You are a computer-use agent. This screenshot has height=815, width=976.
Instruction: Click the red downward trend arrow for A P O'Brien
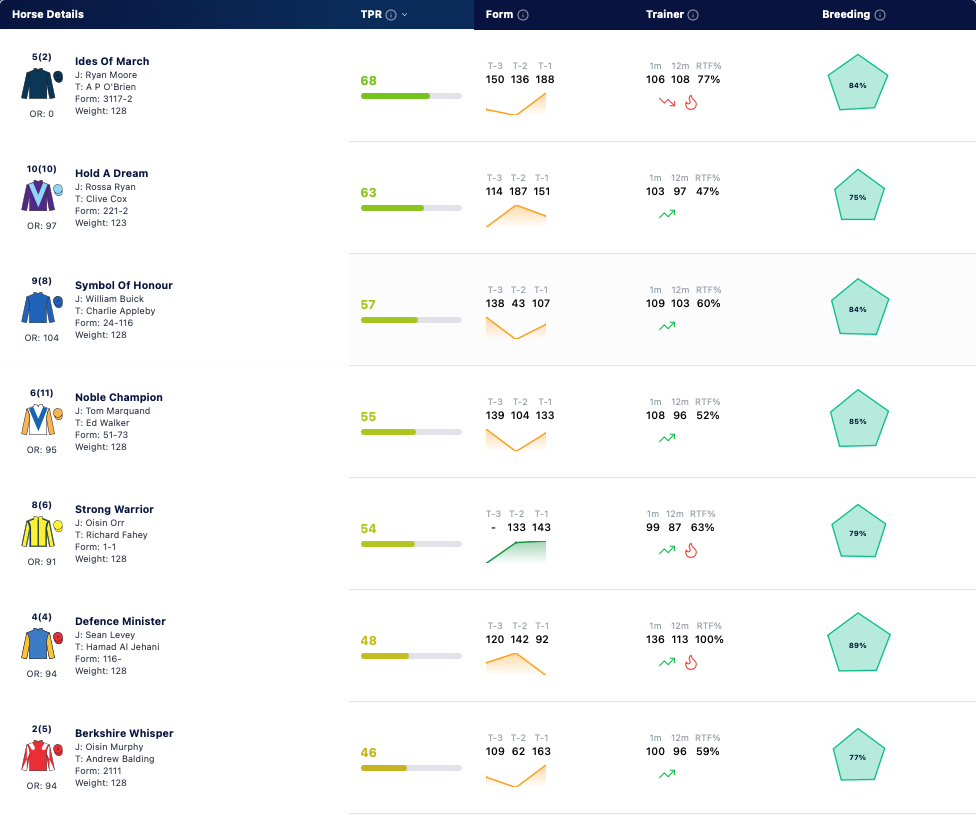click(x=667, y=102)
